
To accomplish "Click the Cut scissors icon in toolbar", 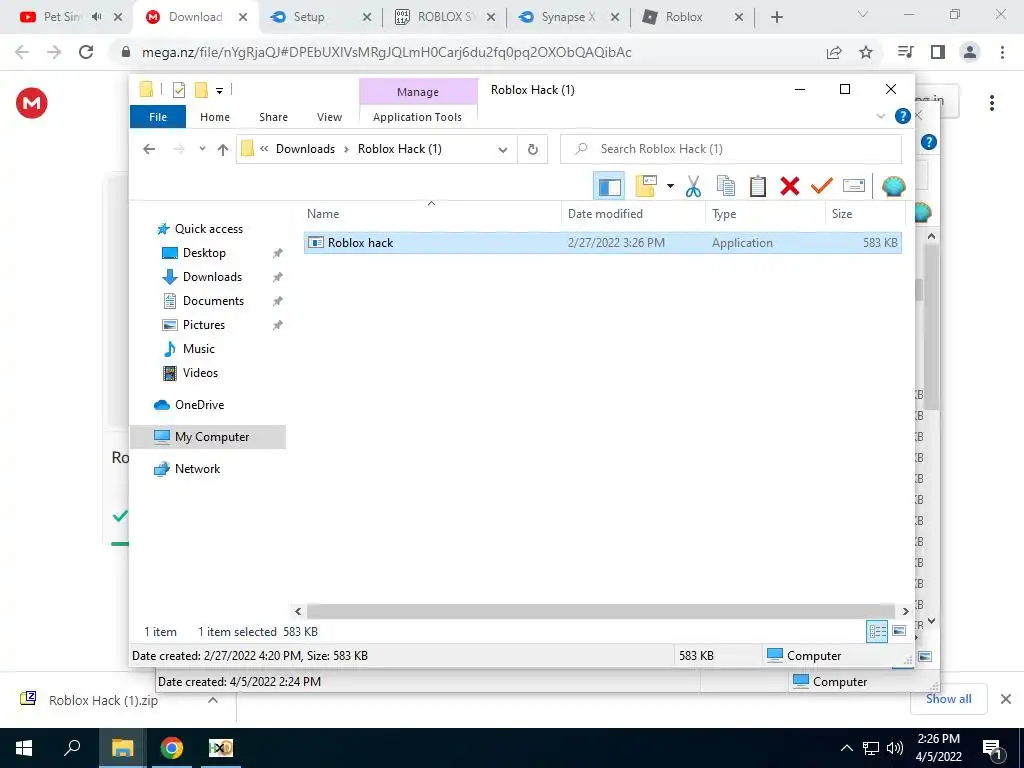I will click(x=693, y=186).
